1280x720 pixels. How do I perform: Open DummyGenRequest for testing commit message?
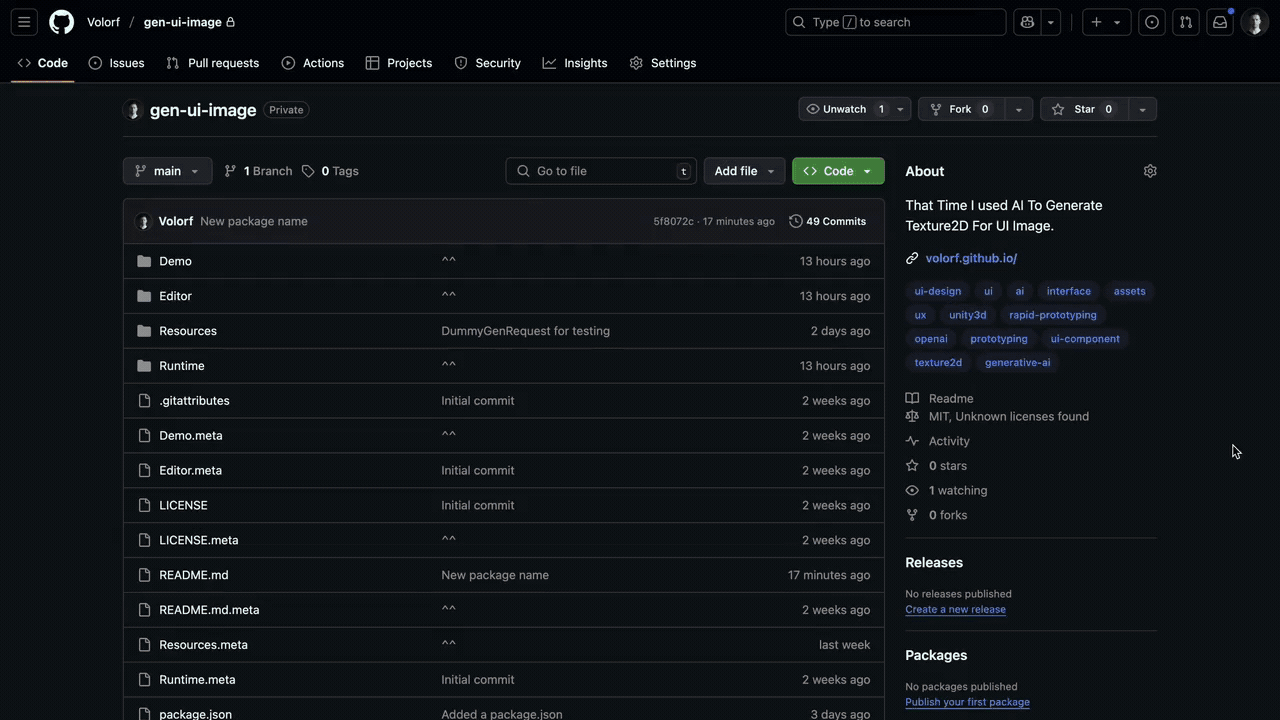click(525, 331)
